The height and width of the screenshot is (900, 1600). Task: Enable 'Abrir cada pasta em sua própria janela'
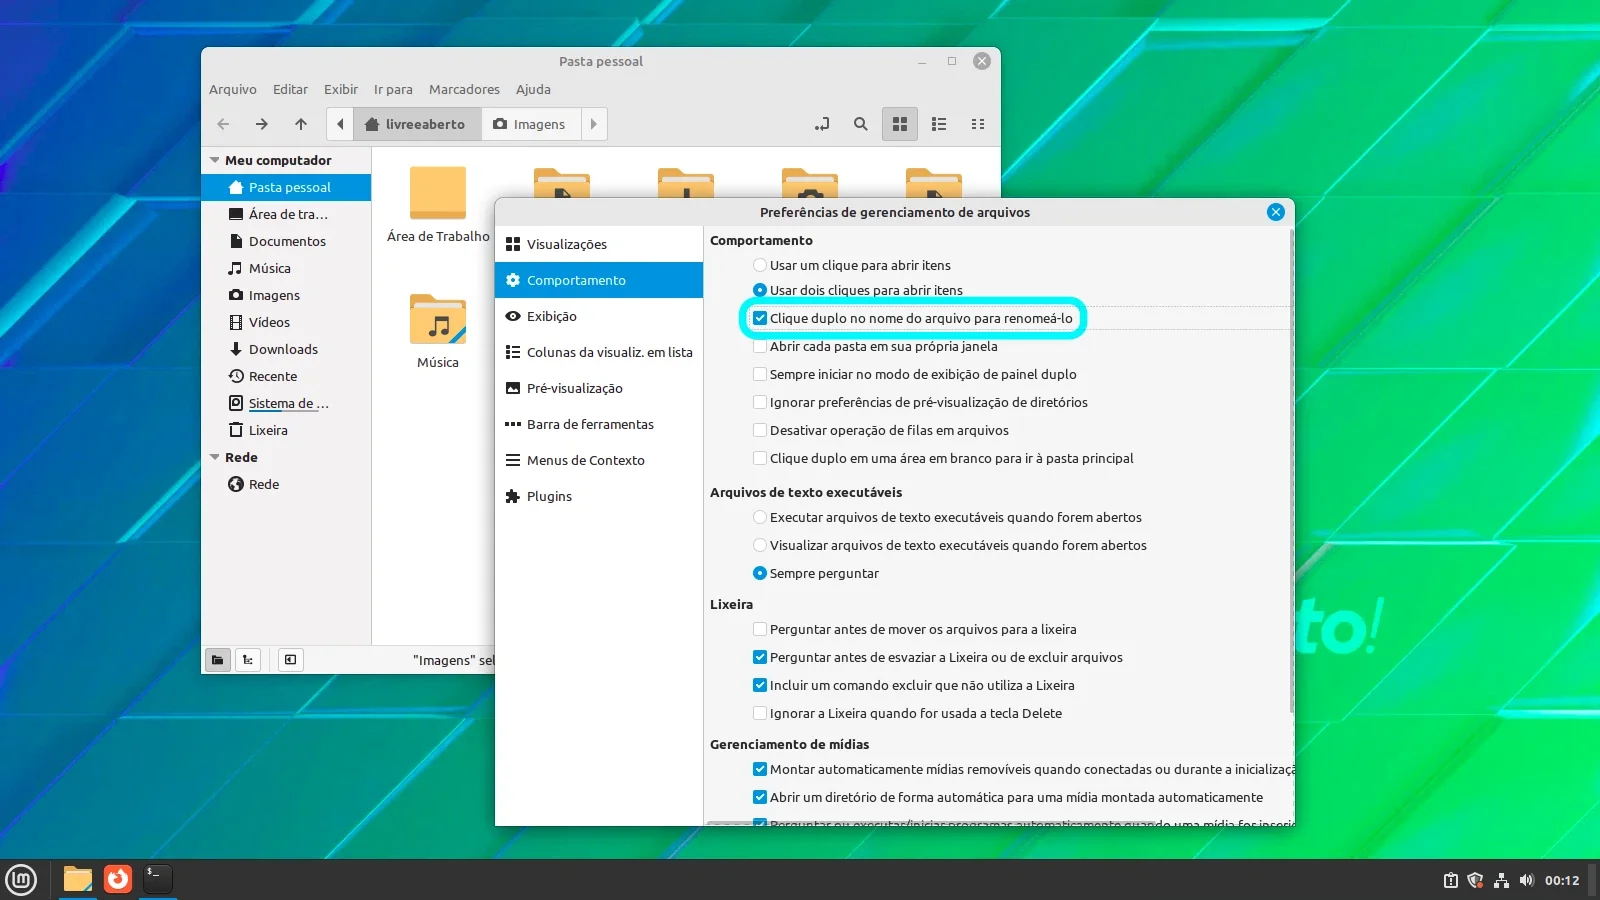click(x=875, y=347)
